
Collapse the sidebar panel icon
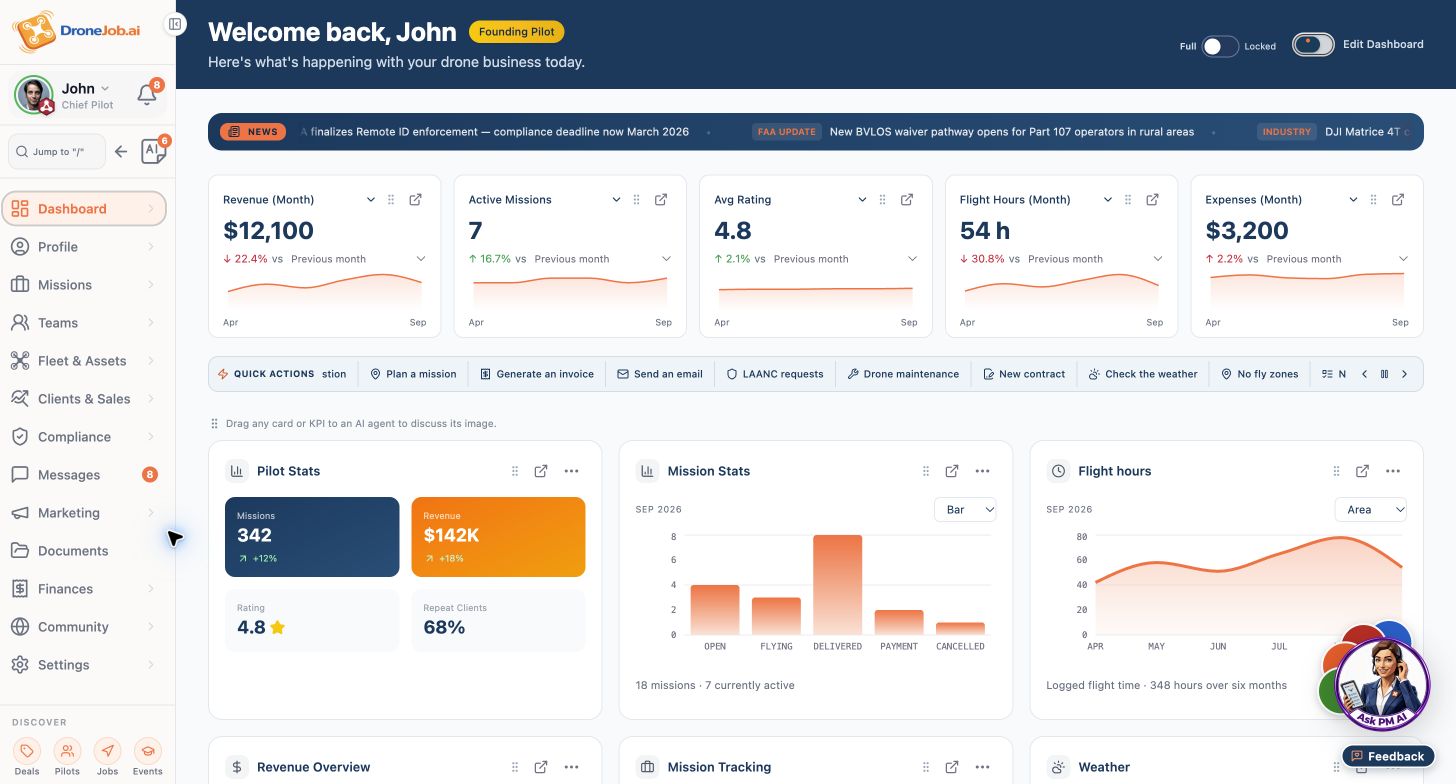click(175, 24)
